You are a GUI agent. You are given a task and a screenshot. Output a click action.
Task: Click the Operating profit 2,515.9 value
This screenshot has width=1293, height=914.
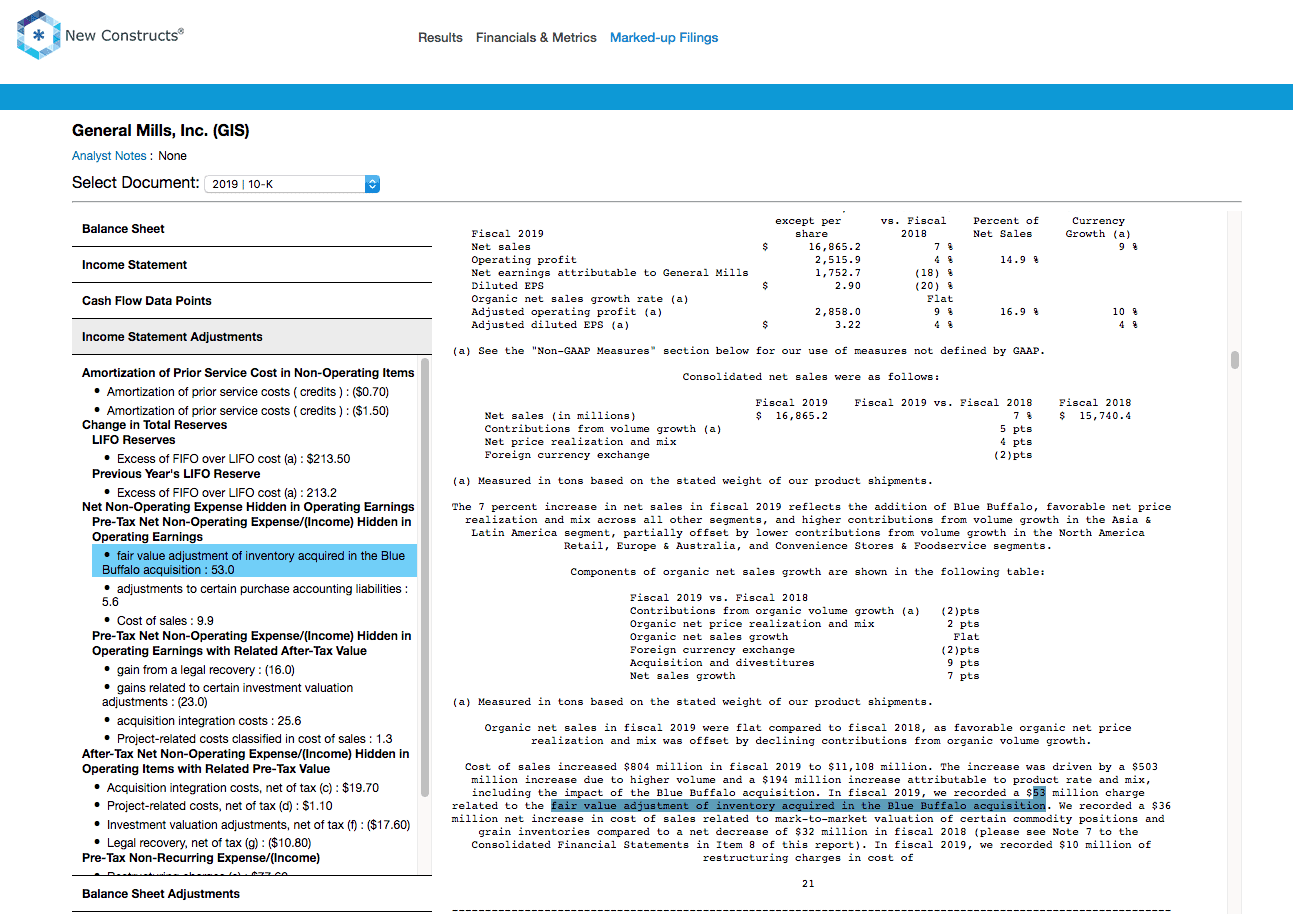838,260
